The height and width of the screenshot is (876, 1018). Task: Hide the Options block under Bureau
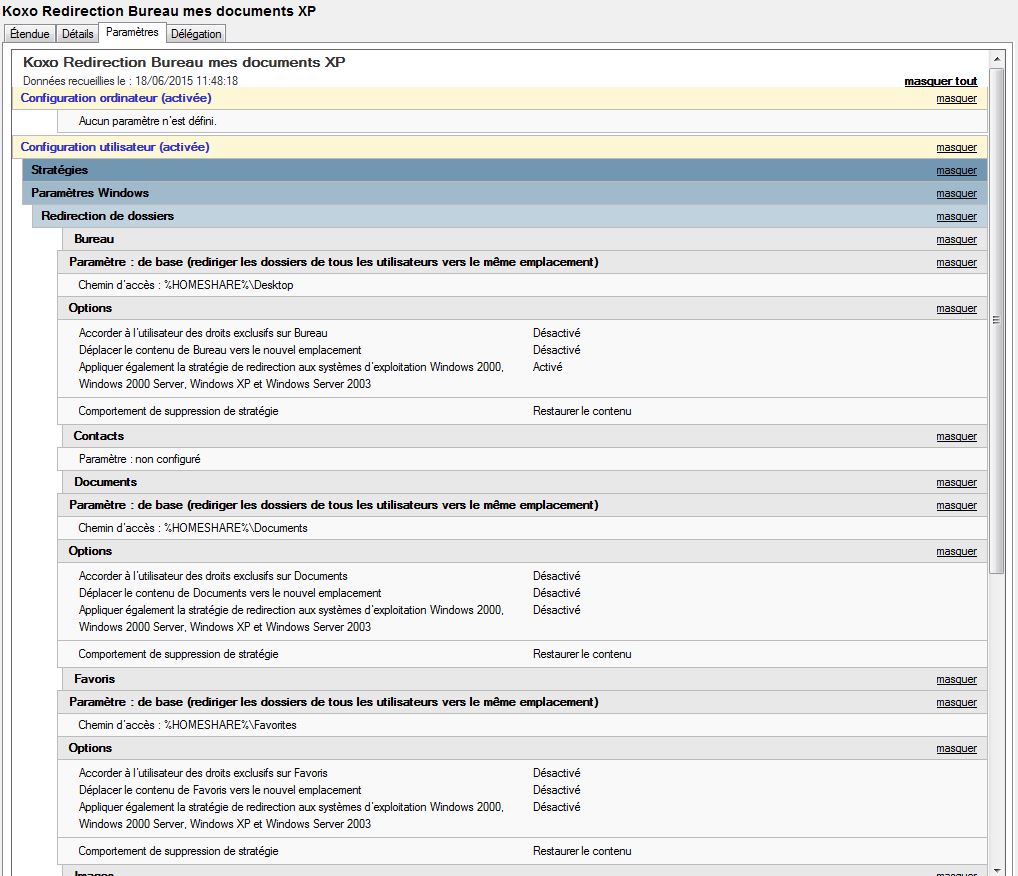click(956, 308)
